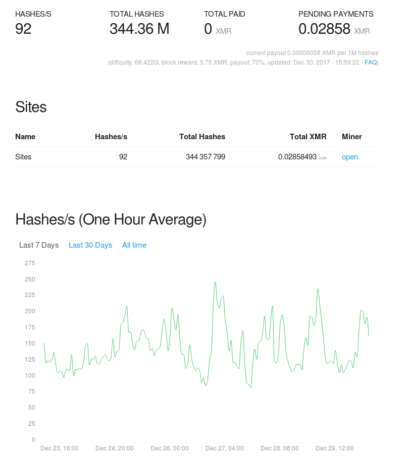The image size is (409, 456).
Task: Click the current payout per 1M hashes text
Action: pos(312,53)
